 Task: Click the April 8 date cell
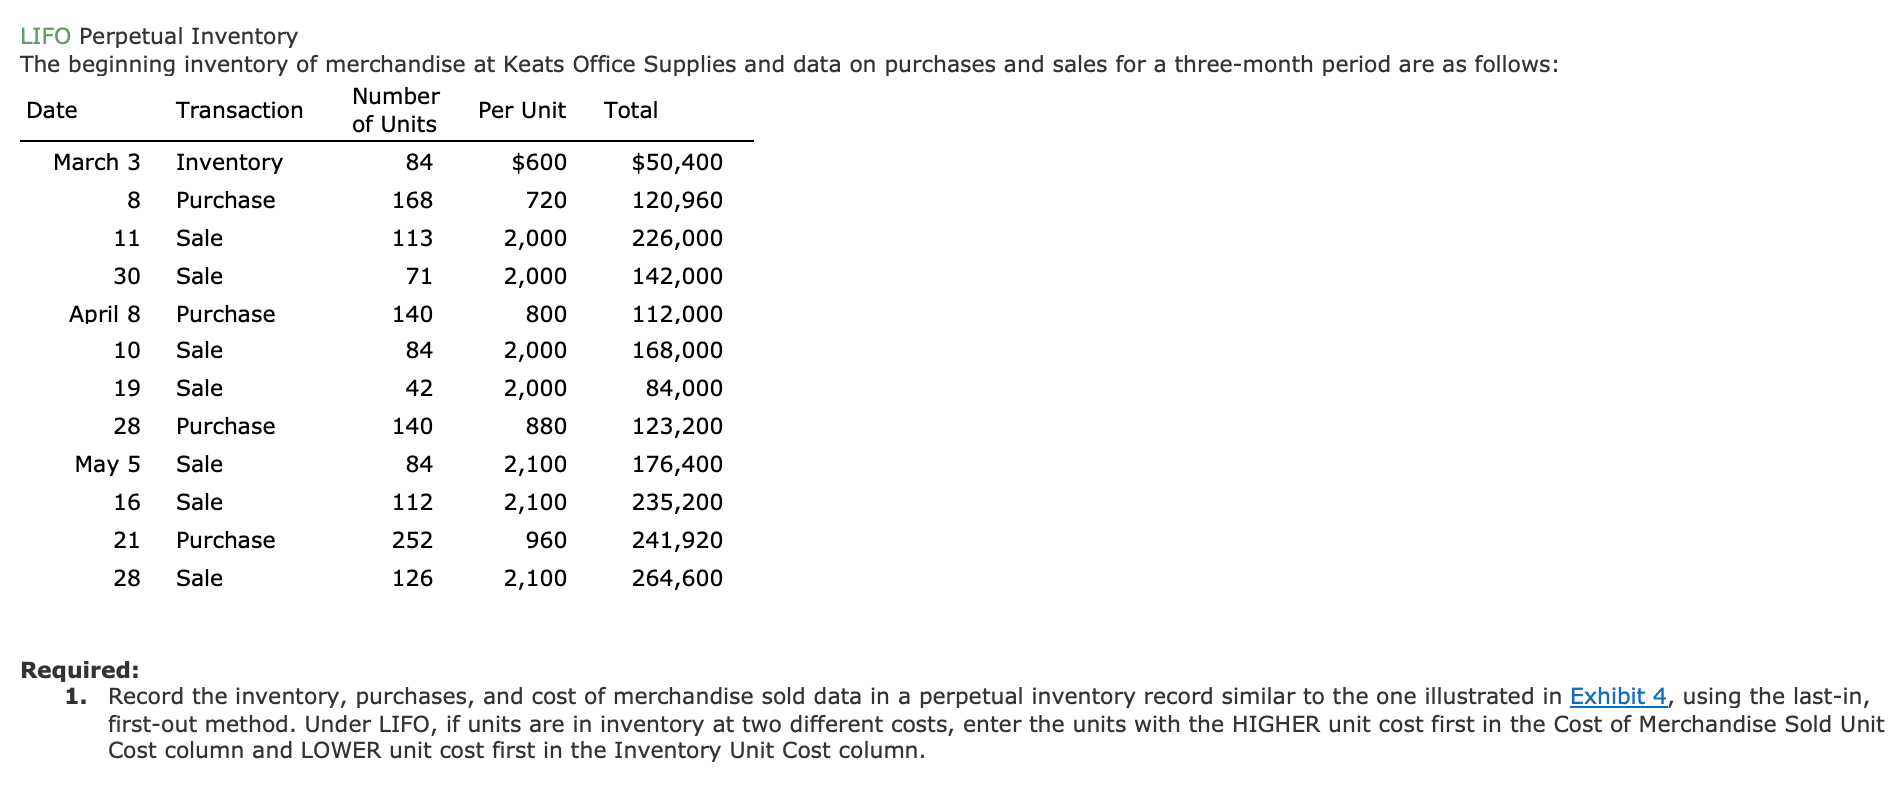pyautogui.click(x=104, y=314)
